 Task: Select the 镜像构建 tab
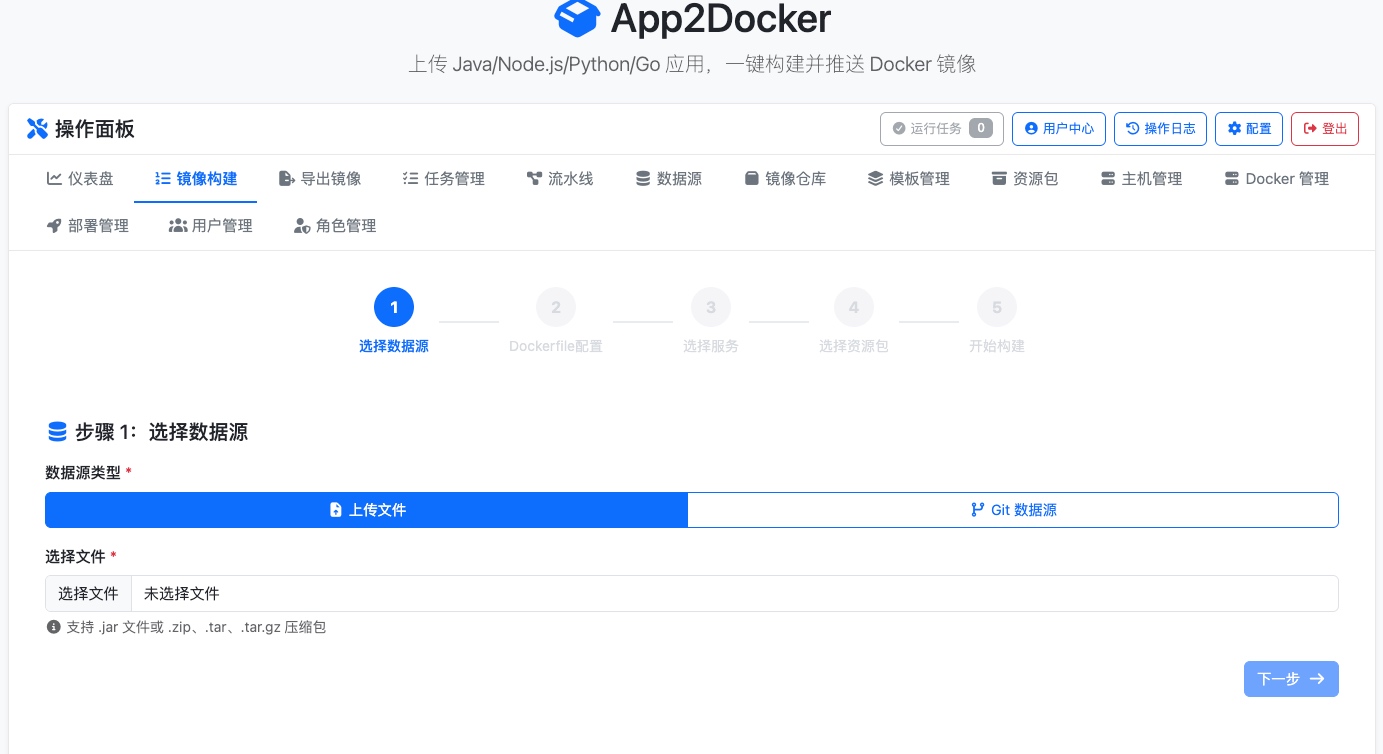coord(196,179)
